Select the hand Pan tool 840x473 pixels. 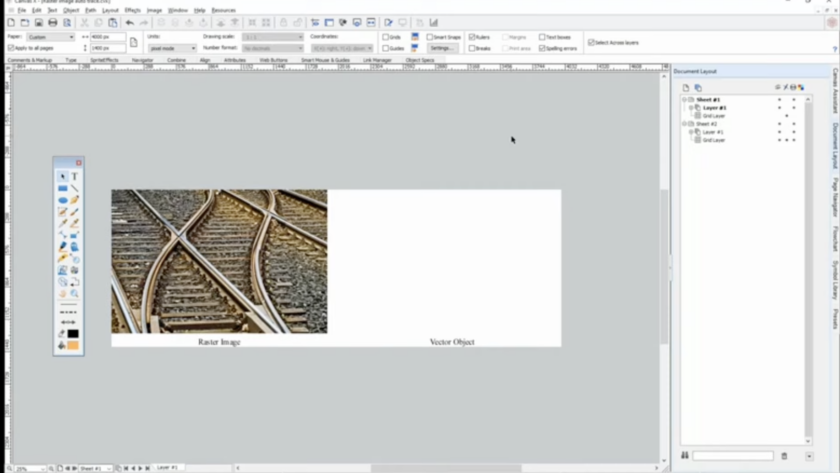(x=63, y=294)
